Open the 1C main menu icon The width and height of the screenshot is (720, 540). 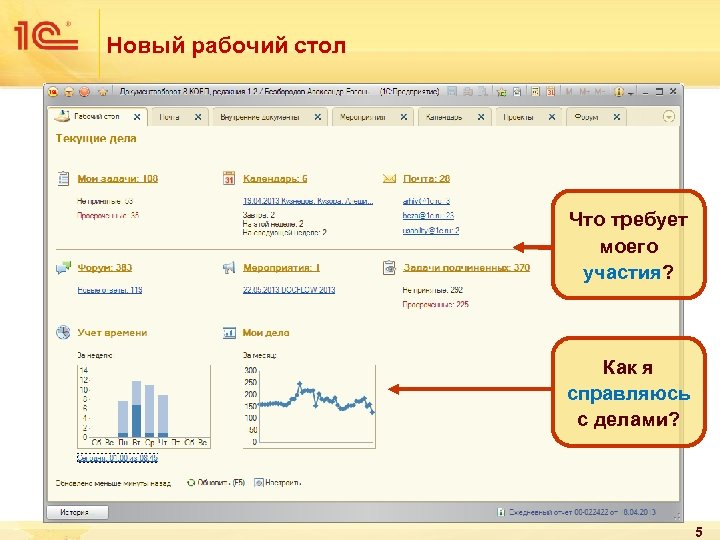click(x=53, y=92)
